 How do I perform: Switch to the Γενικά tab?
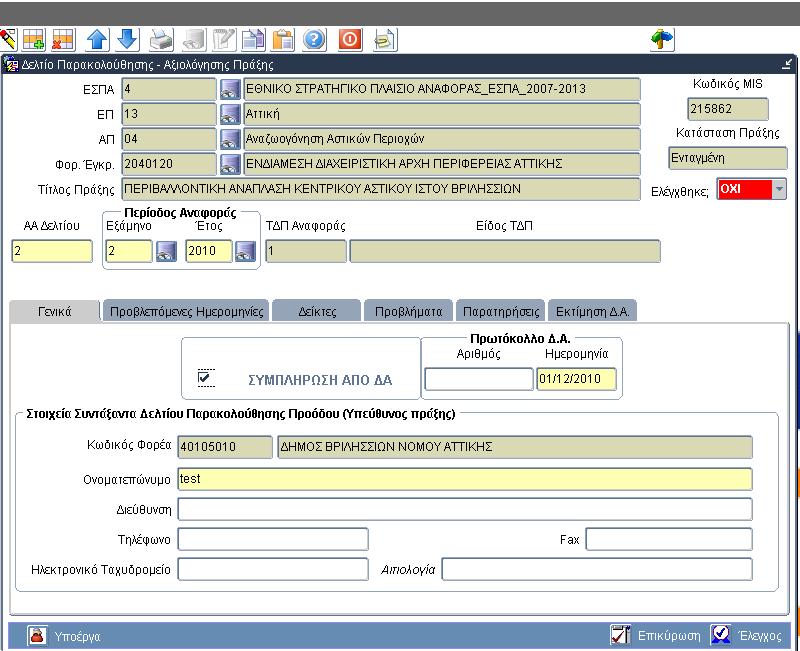pos(55,311)
